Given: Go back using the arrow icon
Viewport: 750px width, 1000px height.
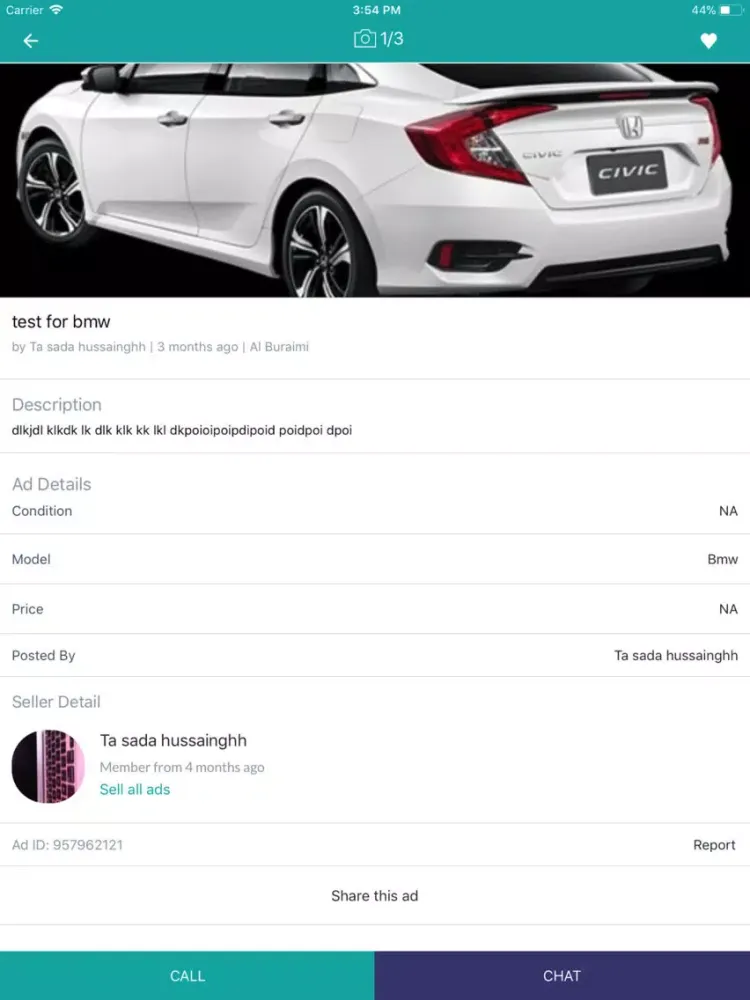Looking at the screenshot, I should [31, 41].
